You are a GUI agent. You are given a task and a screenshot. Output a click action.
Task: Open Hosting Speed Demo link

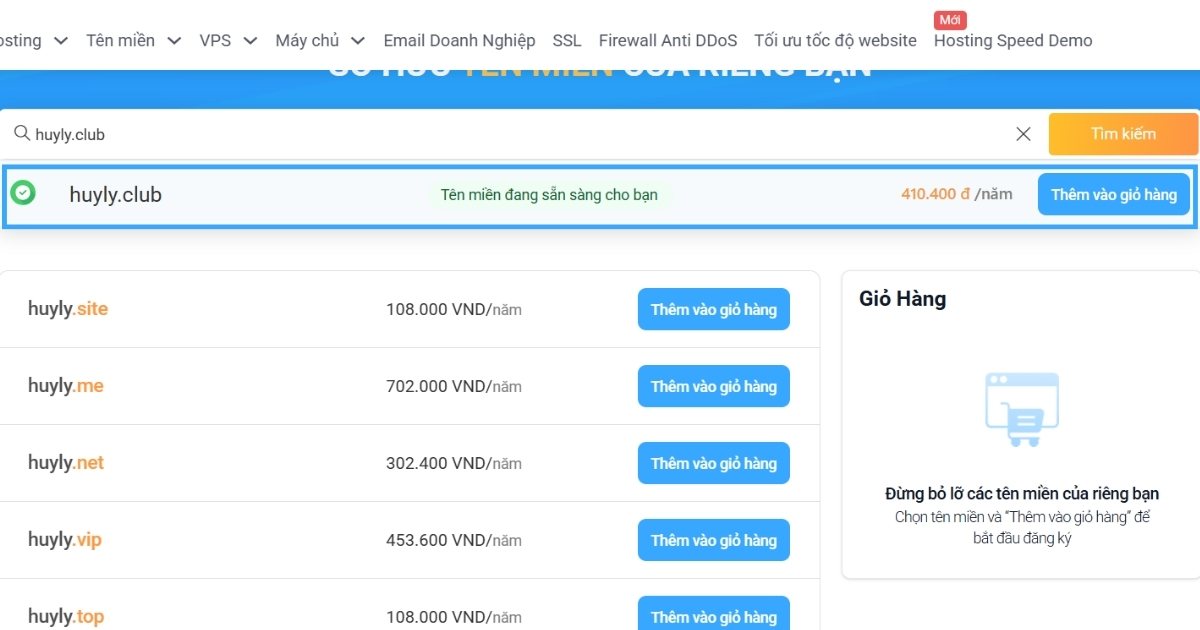coord(1012,41)
